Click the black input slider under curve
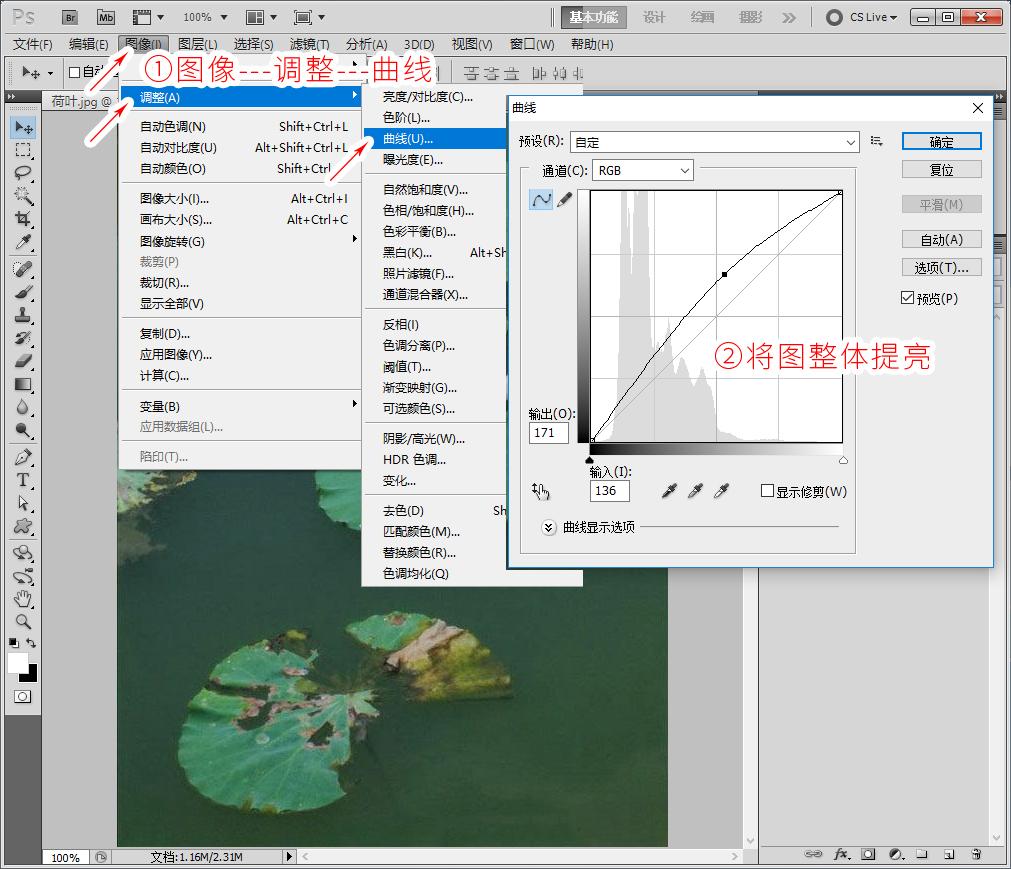This screenshot has width=1011, height=869. coord(589,460)
